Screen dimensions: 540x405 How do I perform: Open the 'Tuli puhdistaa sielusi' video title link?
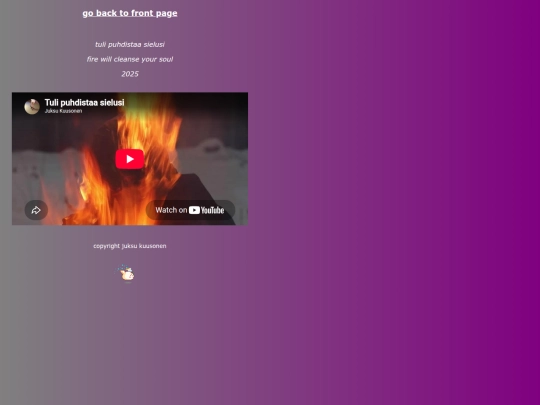coord(84,103)
